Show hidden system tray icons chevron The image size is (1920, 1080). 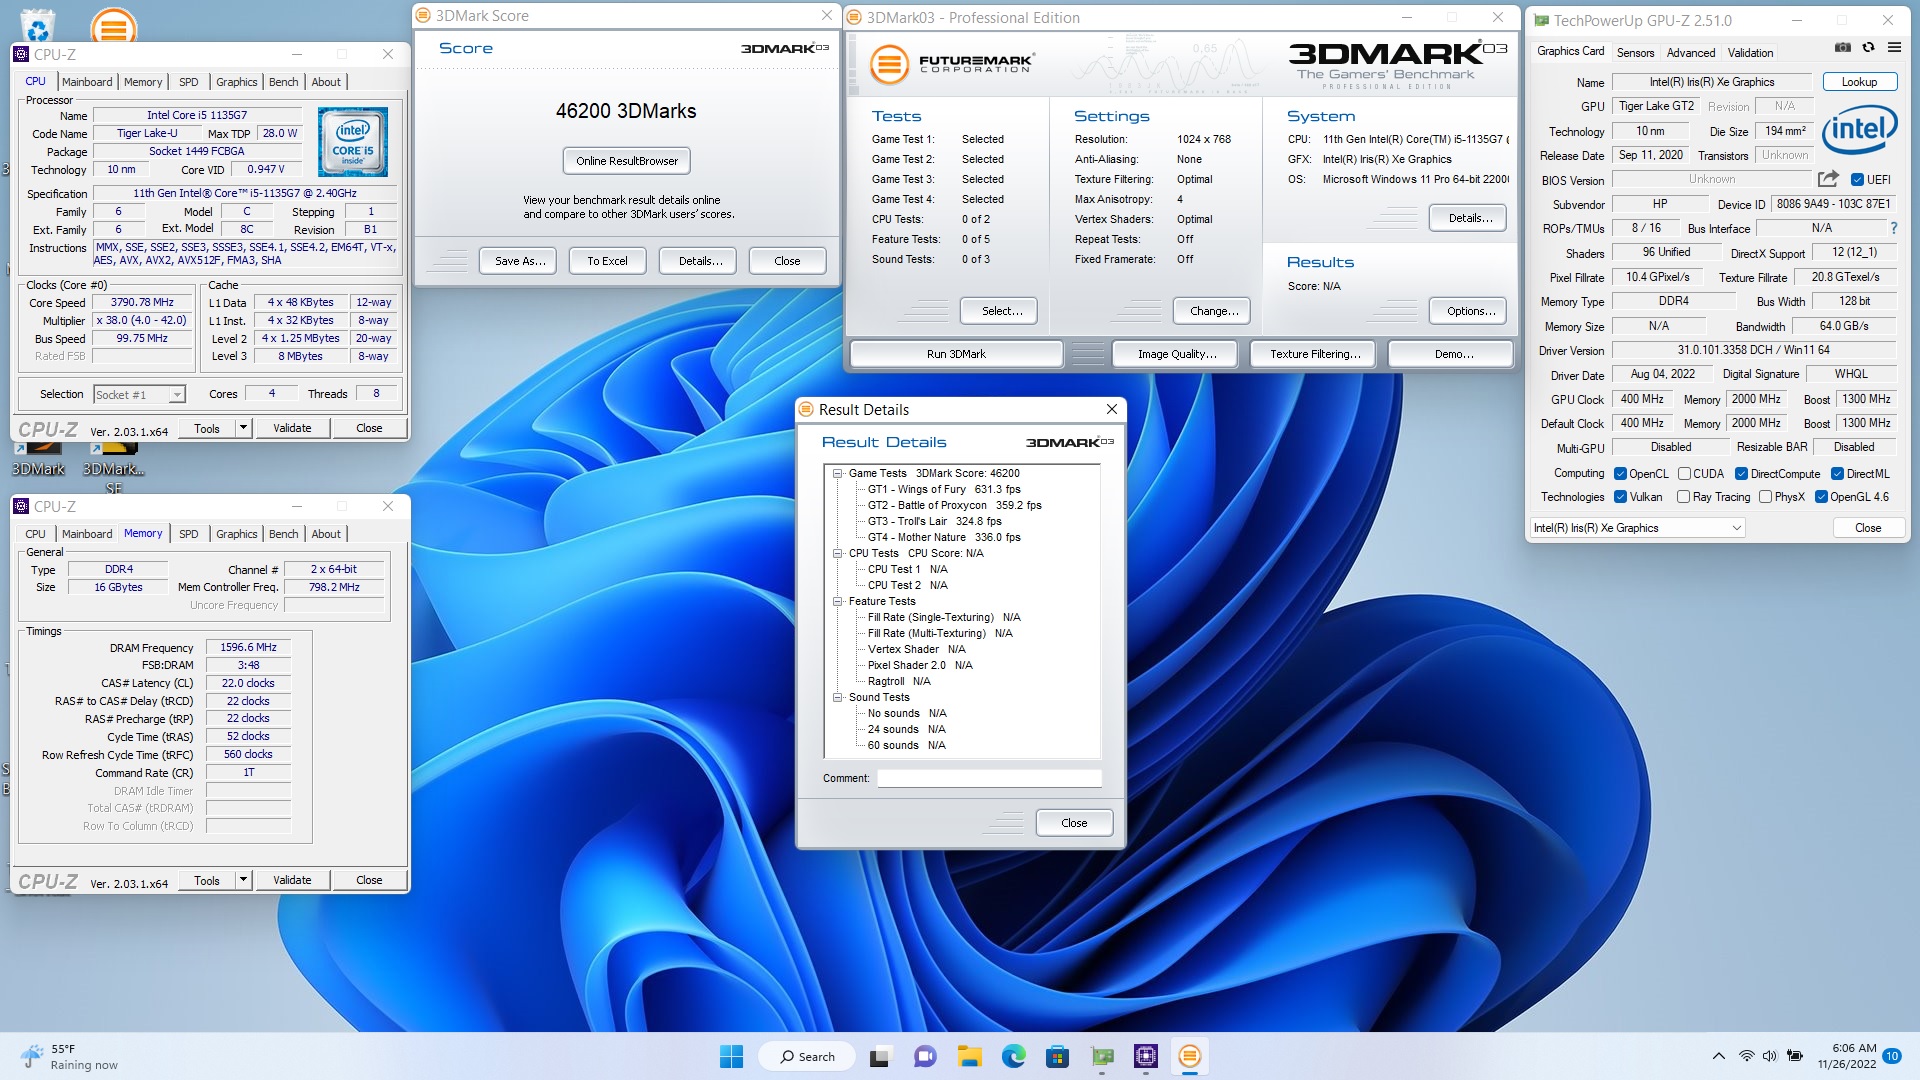pos(1718,1056)
